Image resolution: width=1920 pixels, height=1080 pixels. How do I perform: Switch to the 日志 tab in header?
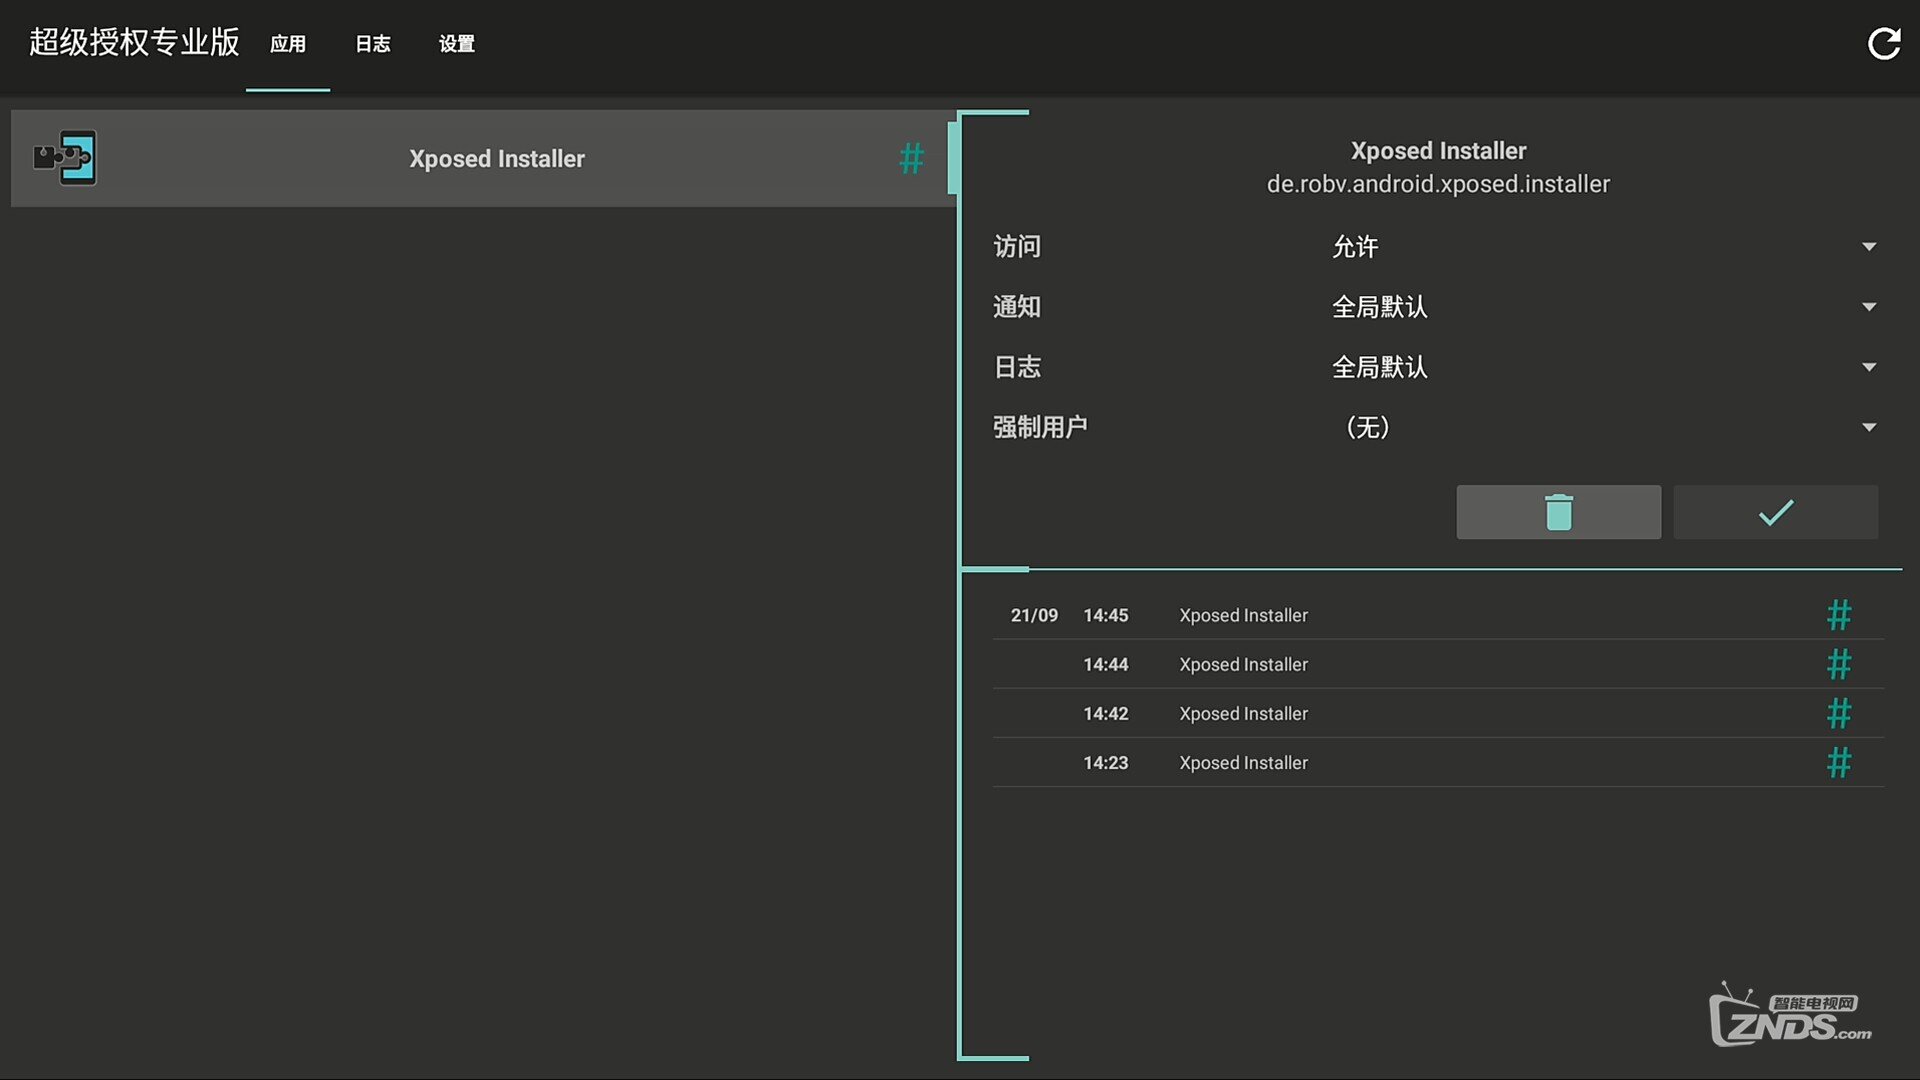point(372,44)
